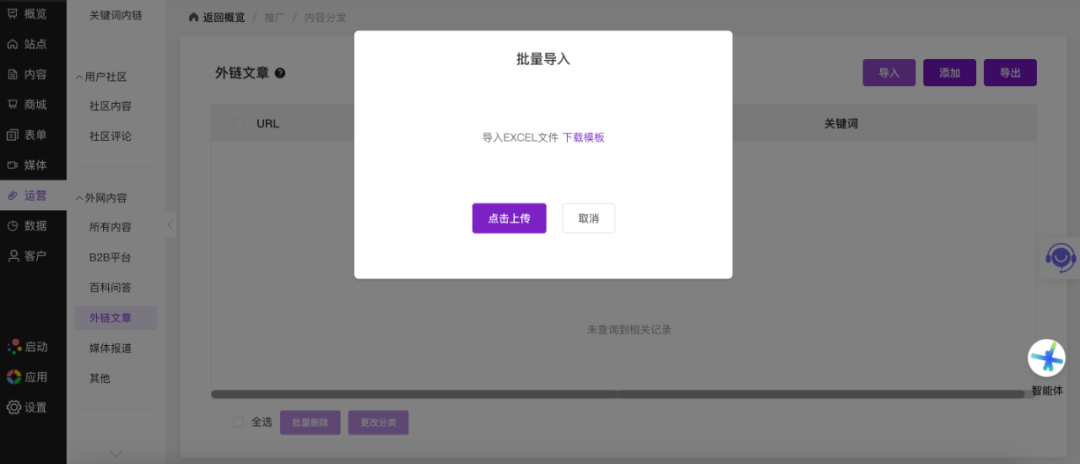
Task: Click the 返回概览 breadcrumb link
Action: [224, 17]
